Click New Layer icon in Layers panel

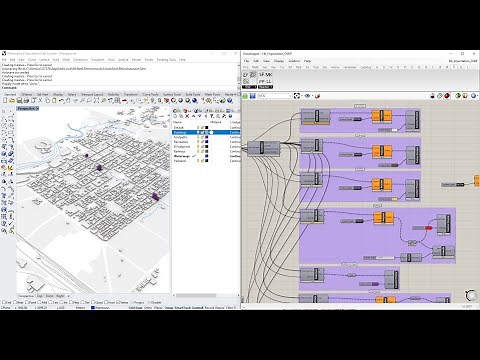[x=175, y=116]
